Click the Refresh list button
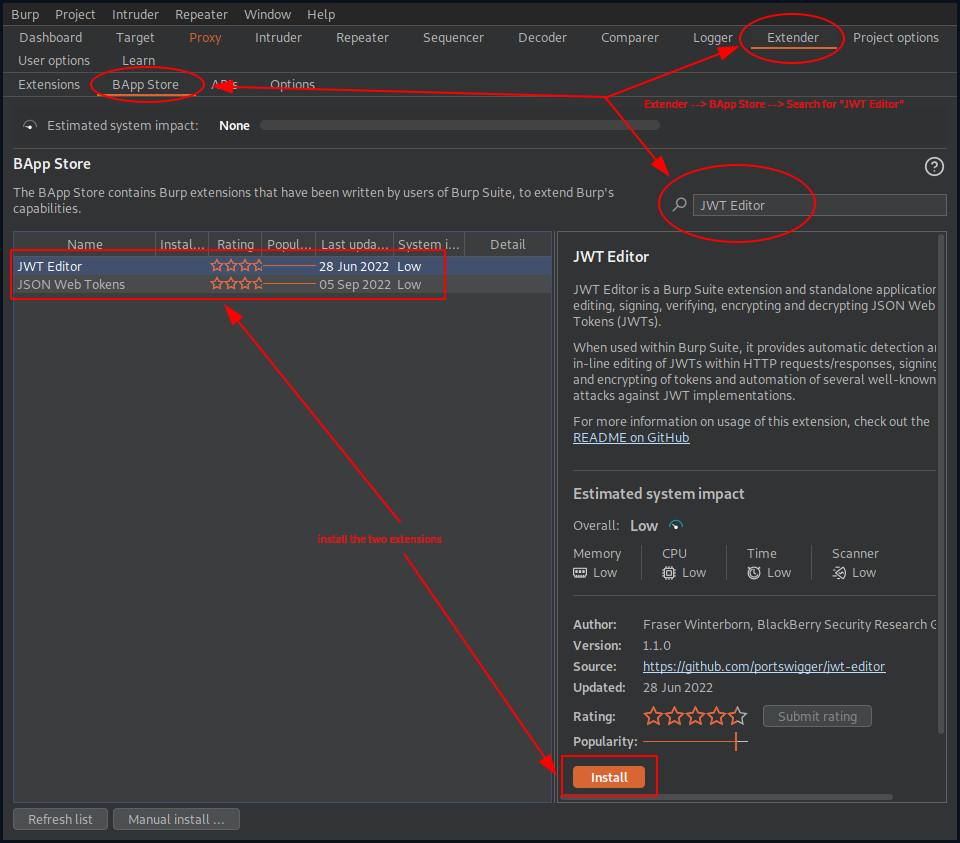Screen dimensions: 960x843 tap(59, 819)
